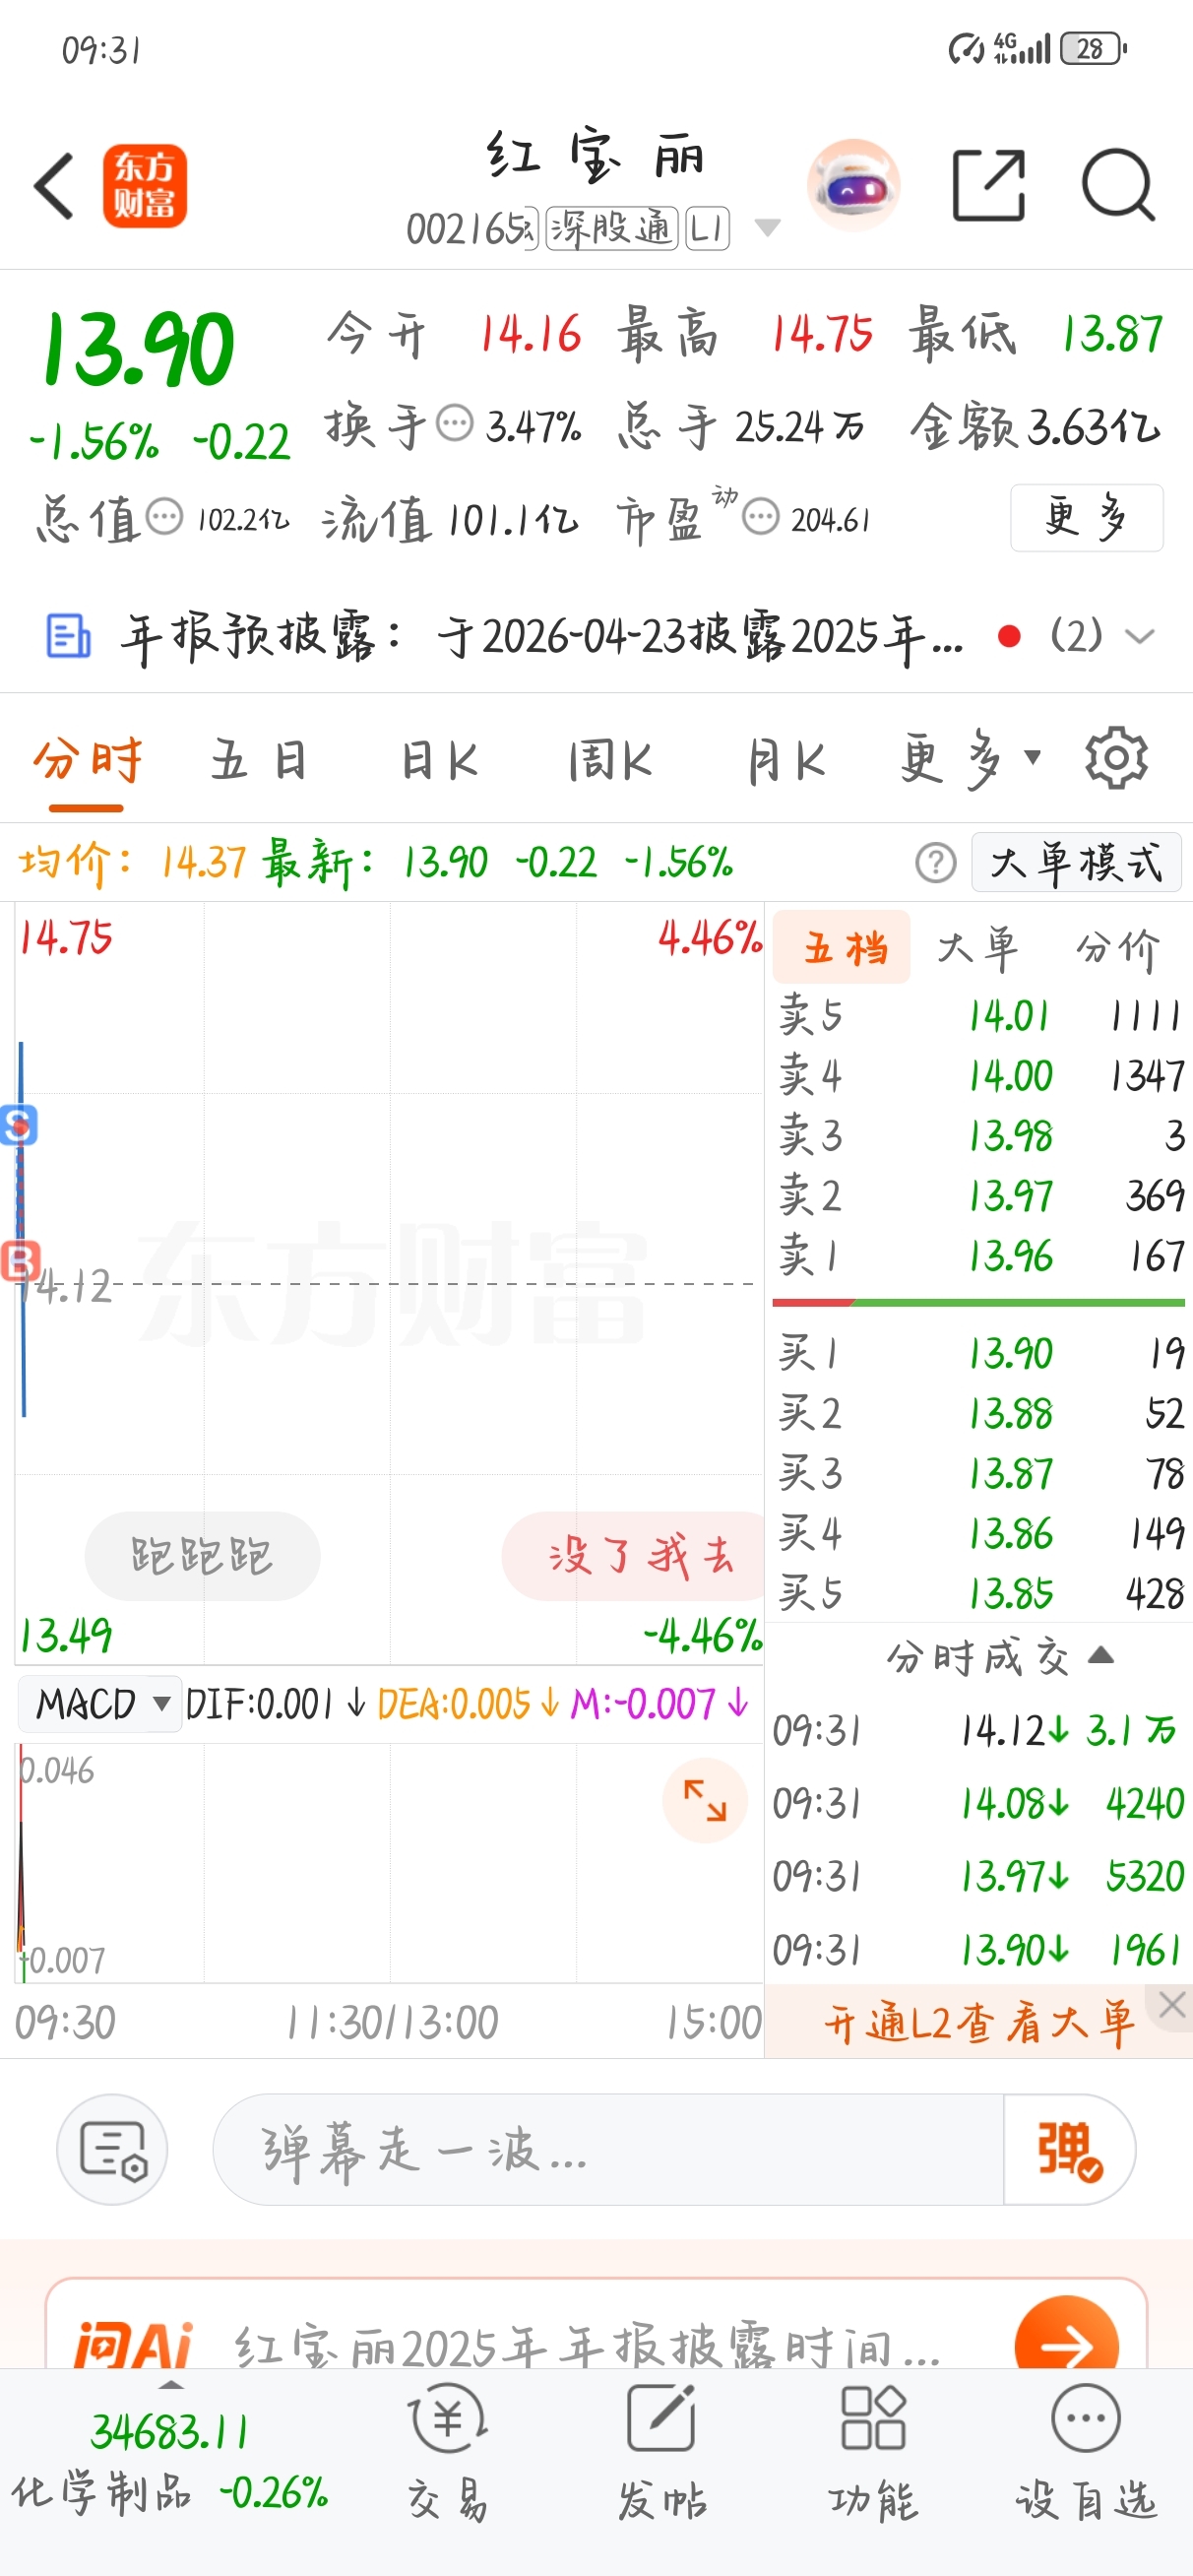Open 开通L2查看大单 promotion link
The width and height of the screenshot is (1193, 2576).
pyautogui.click(x=978, y=2023)
